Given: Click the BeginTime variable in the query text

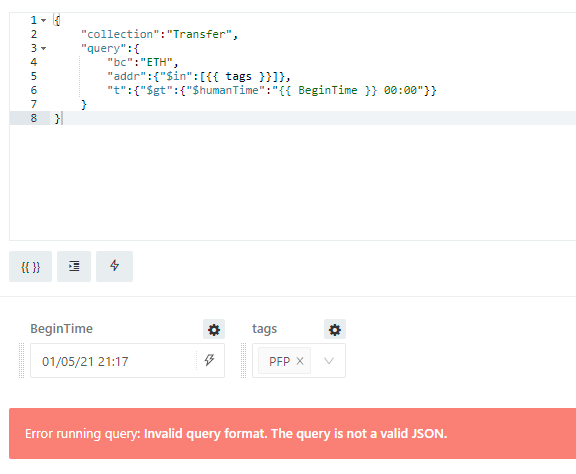Looking at the screenshot, I should (x=328, y=90).
